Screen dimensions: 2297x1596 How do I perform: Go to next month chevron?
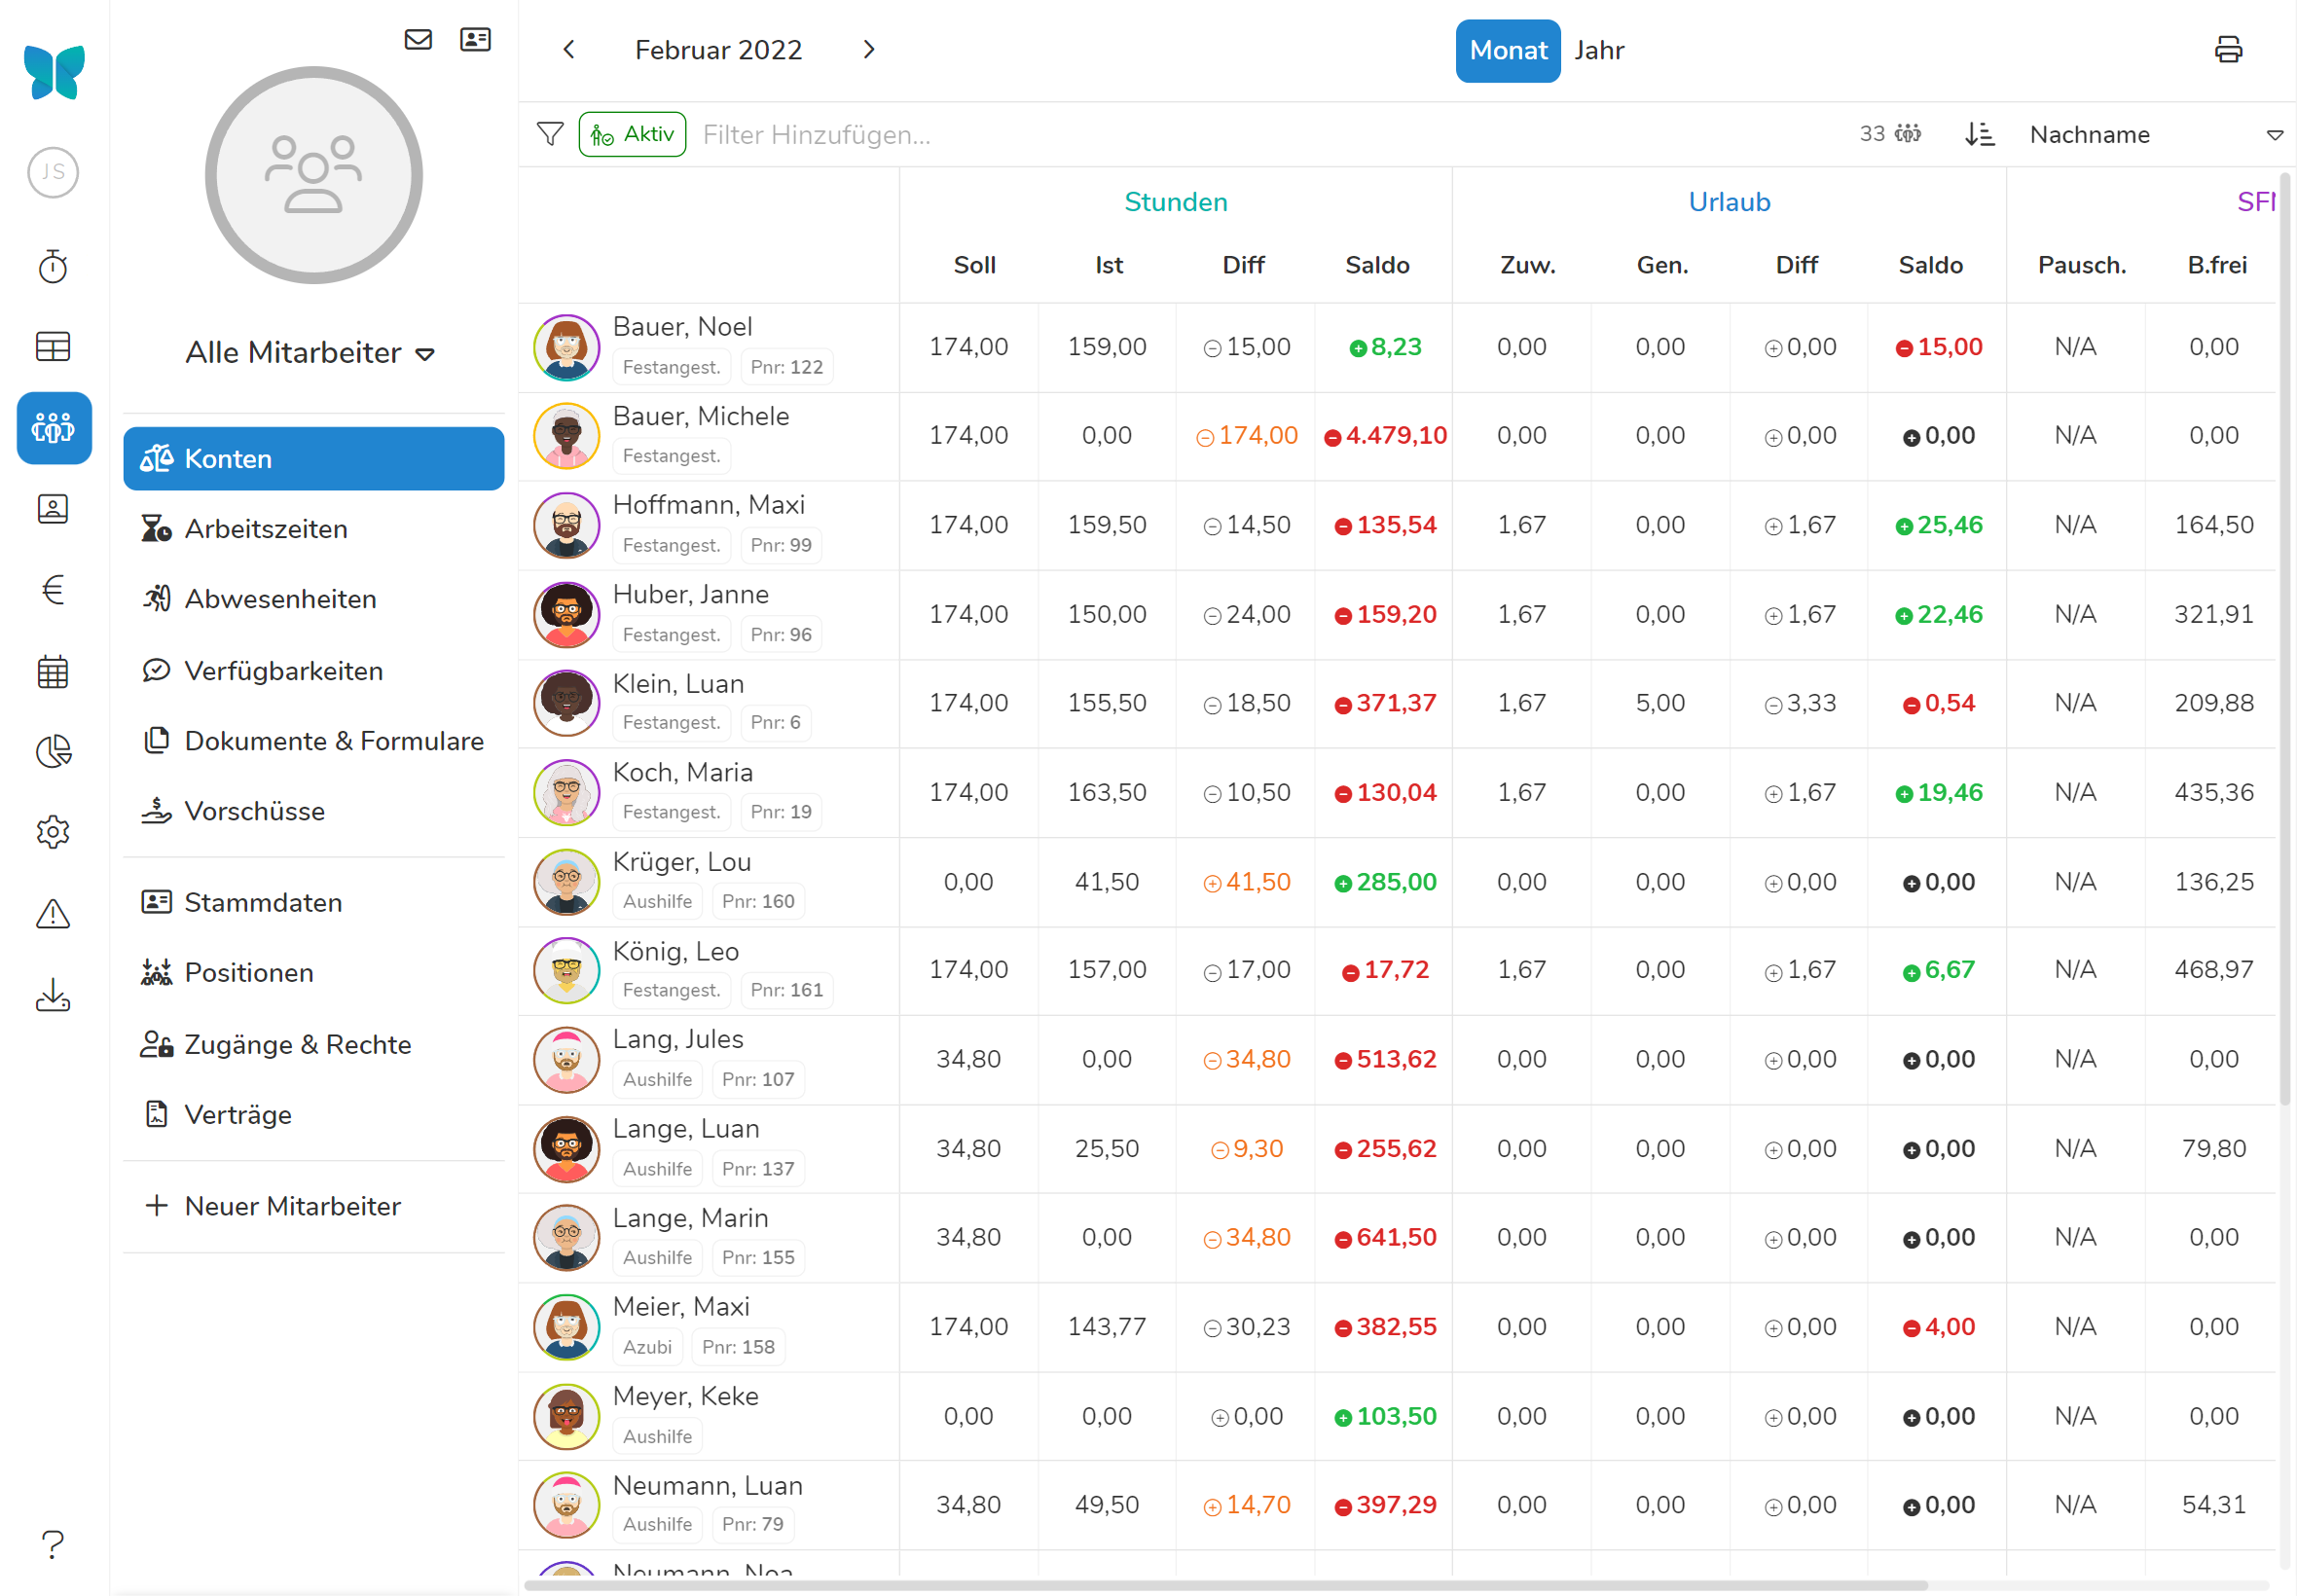[868, 50]
